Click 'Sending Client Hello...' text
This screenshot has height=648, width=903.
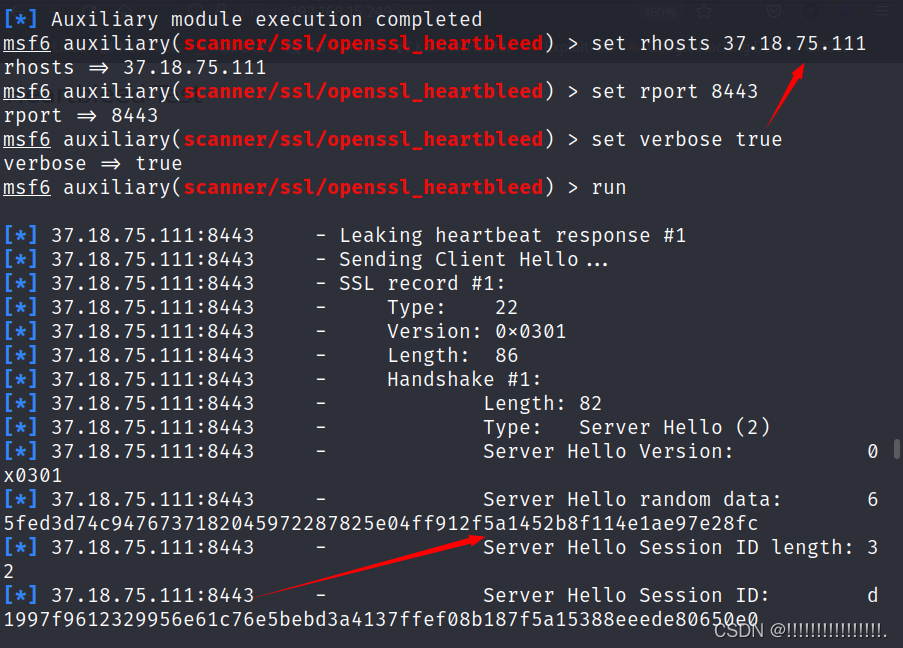point(473,260)
